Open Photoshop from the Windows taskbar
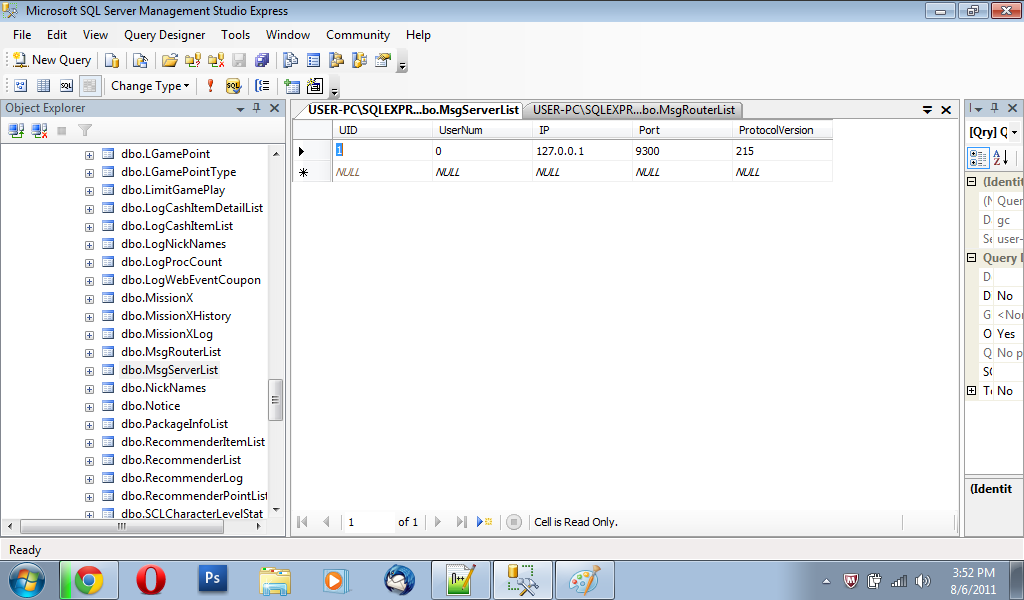Screen dimensions: 1024x600 [x=212, y=579]
